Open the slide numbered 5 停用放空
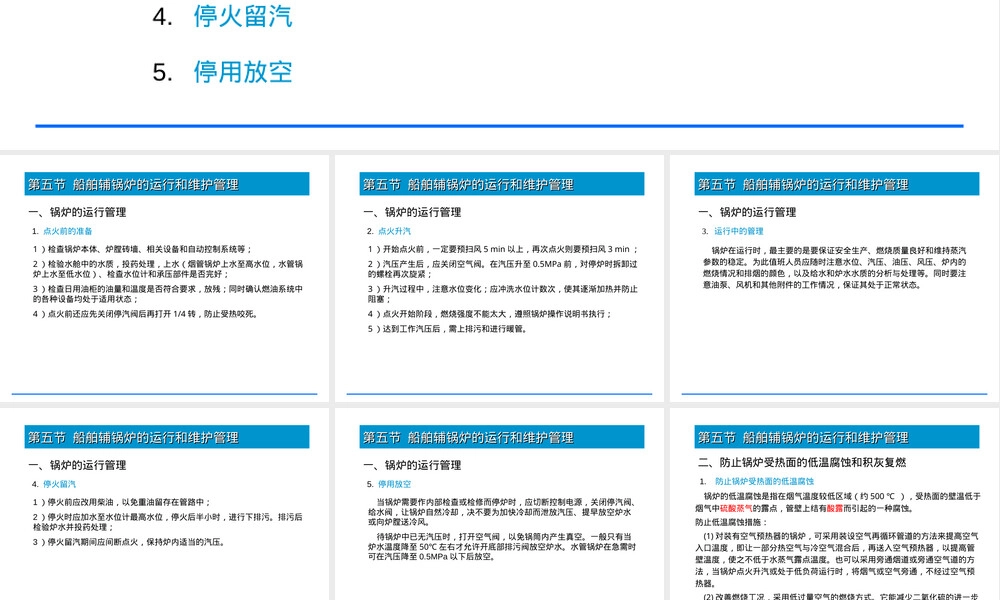The width and height of the screenshot is (1000, 600). pyautogui.click(x=499, y=504)
